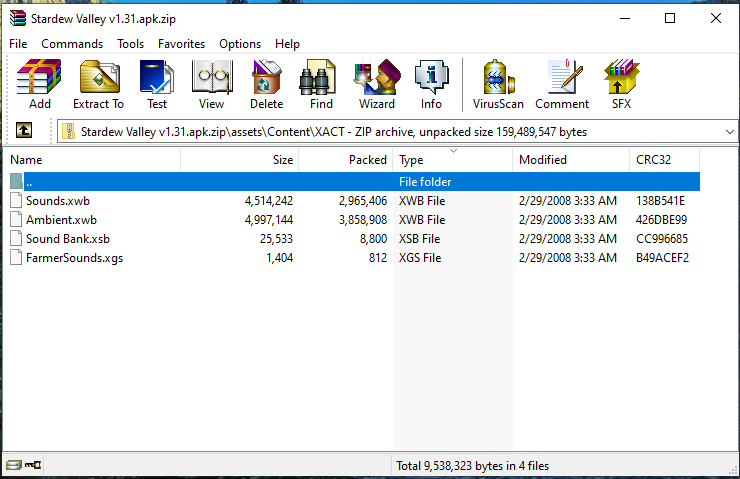The width and height of the screenshot is (740, 479).
Task: Click the key password status icon
Action: (x=33, y=465)
